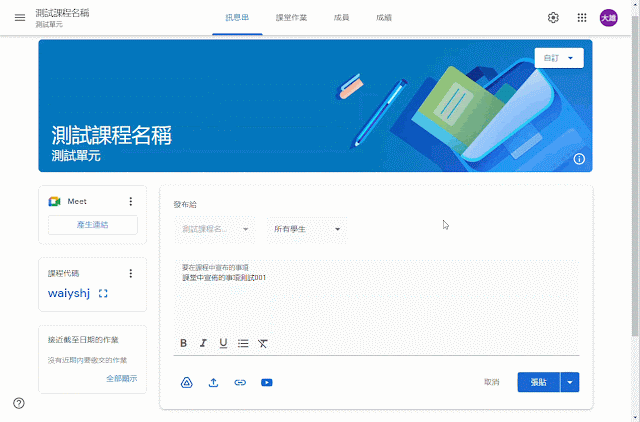640x422 pixels.
Task: Display class code waiyshj full screen
Action: 103,293
